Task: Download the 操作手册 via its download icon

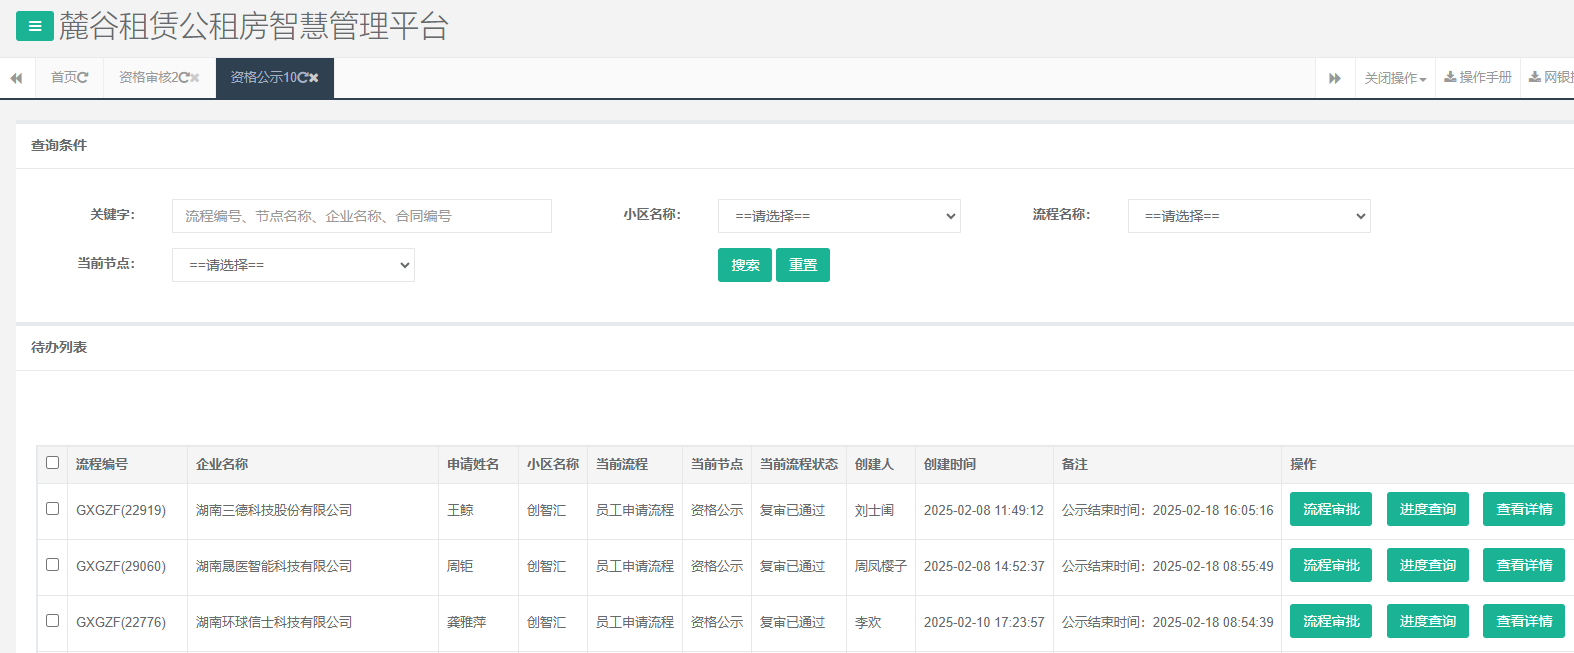Action: point(1450,77)
